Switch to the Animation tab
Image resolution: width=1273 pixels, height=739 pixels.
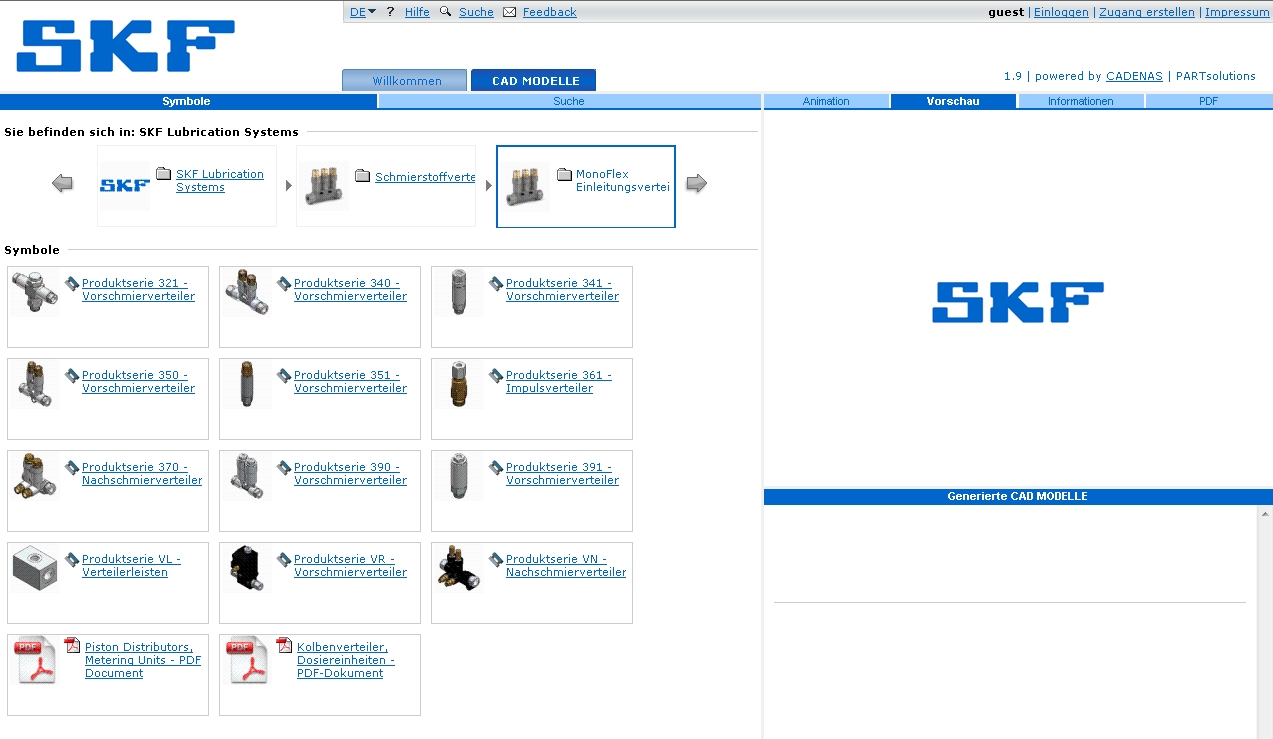(x=826, y=100)
